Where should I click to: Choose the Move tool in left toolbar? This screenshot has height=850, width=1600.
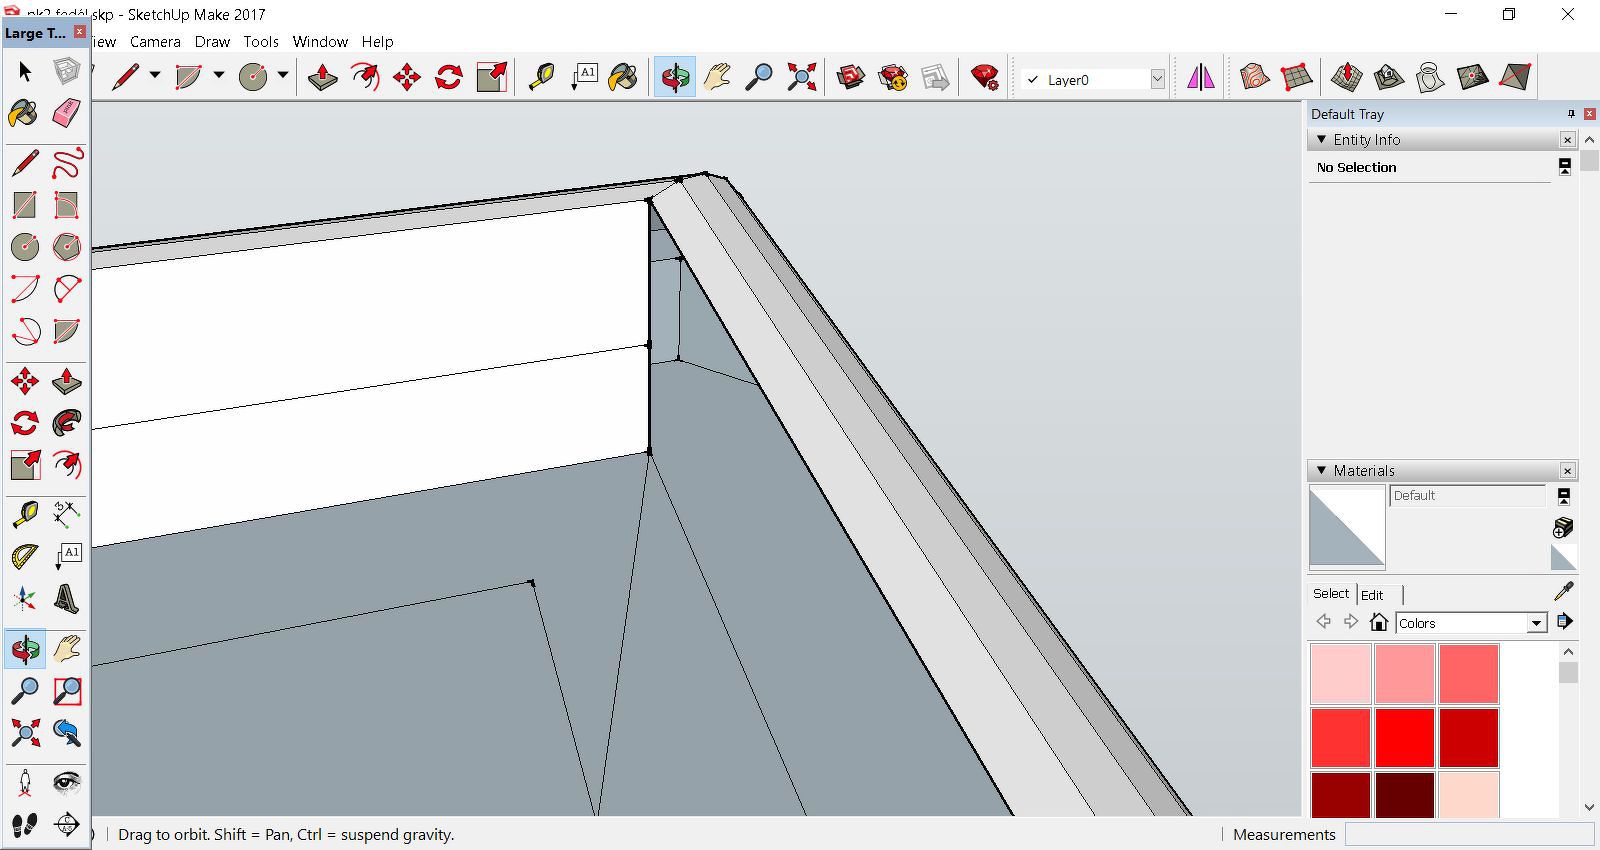[x=25, y=381]
